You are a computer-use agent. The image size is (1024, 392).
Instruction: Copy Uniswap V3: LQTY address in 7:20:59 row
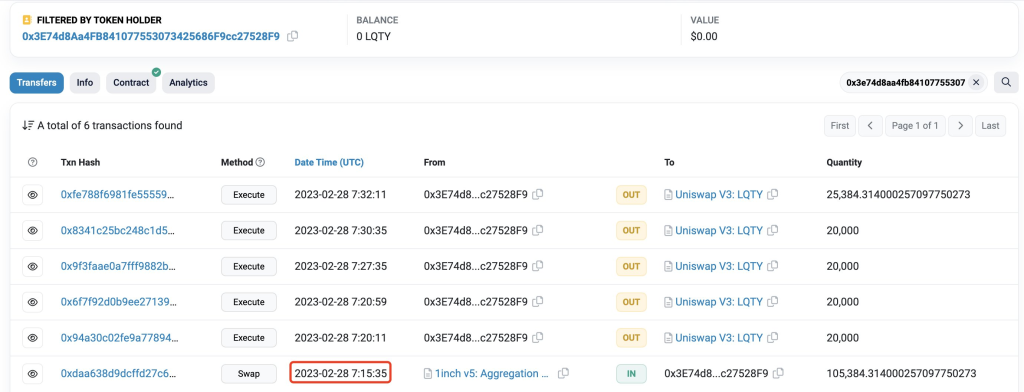pos(773,302)
